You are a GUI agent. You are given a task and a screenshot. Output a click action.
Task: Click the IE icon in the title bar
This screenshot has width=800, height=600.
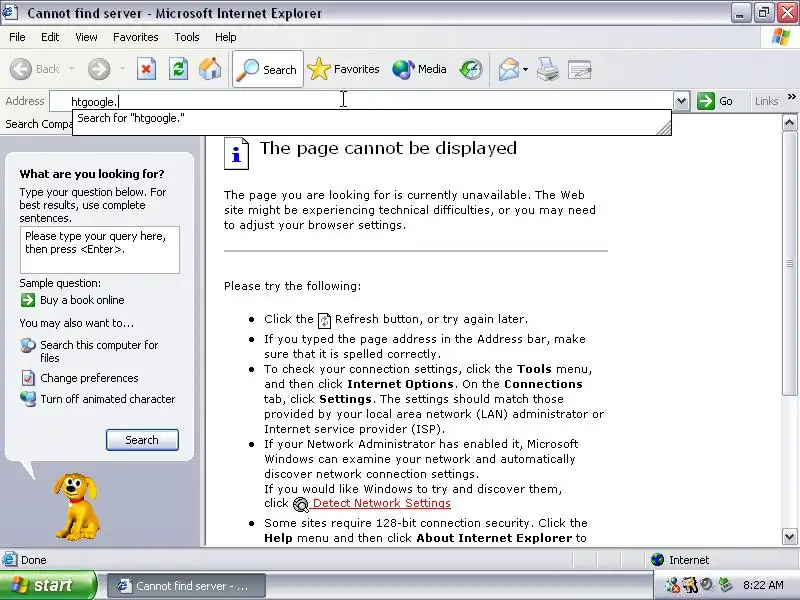[11, 12]
